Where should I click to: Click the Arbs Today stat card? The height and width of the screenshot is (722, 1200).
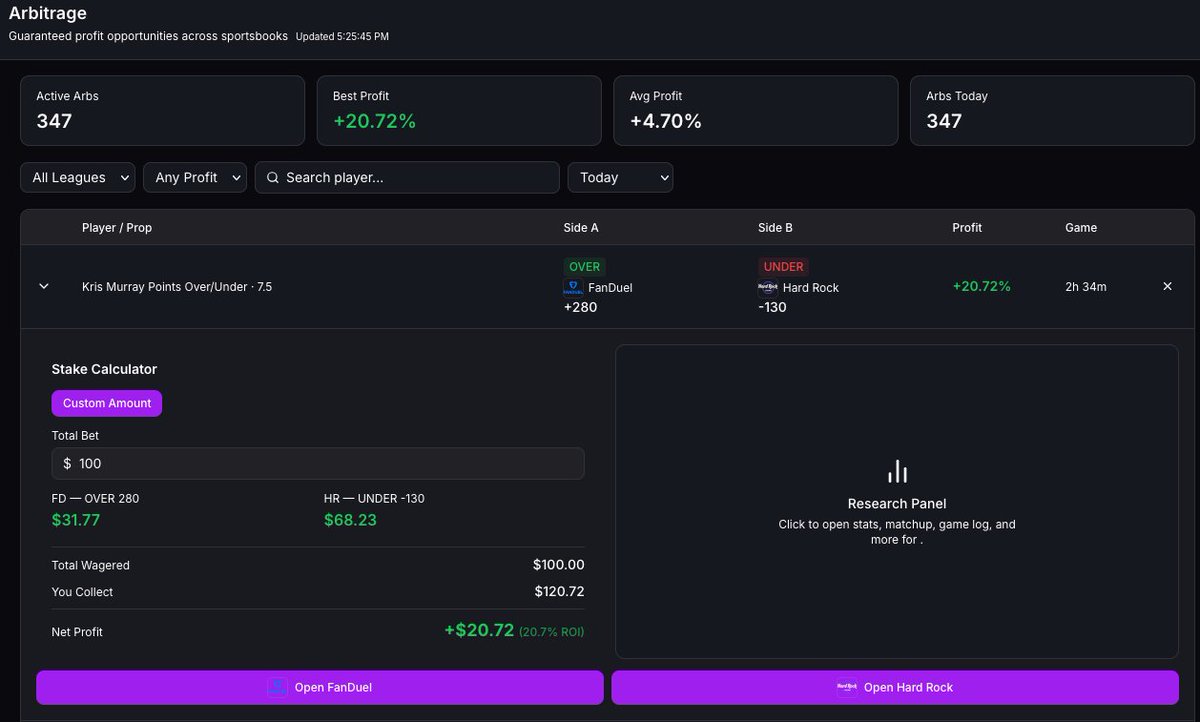click(1052, 110)
